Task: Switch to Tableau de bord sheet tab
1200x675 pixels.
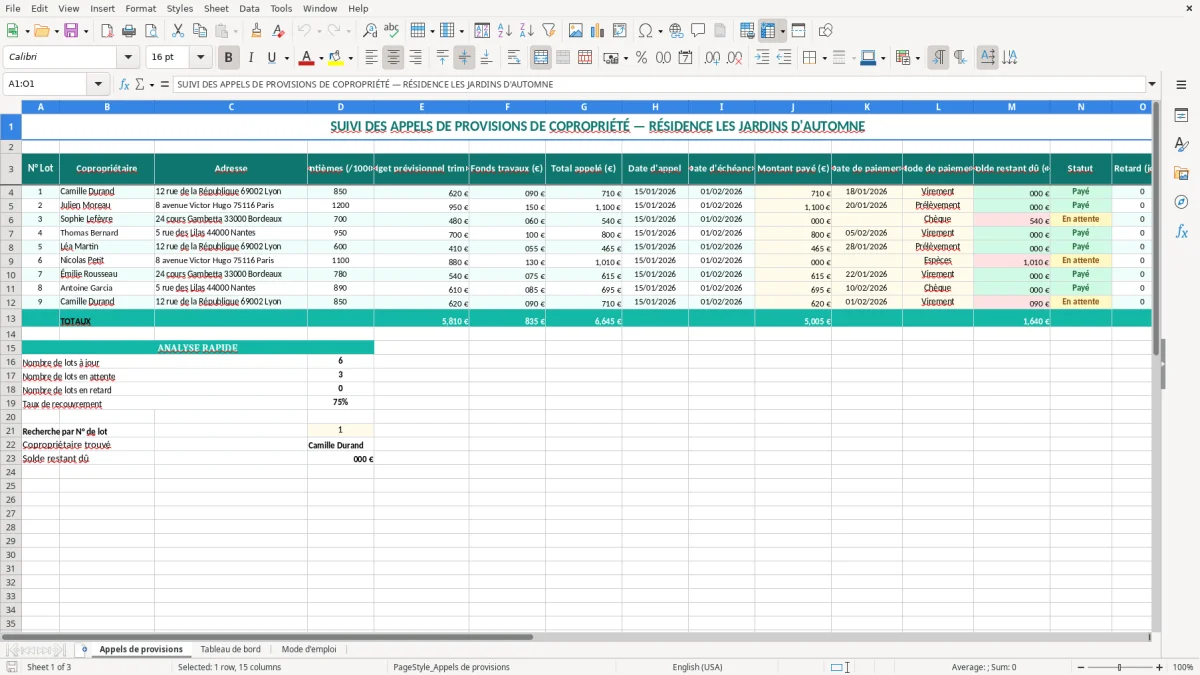Action: click(230, 649)
